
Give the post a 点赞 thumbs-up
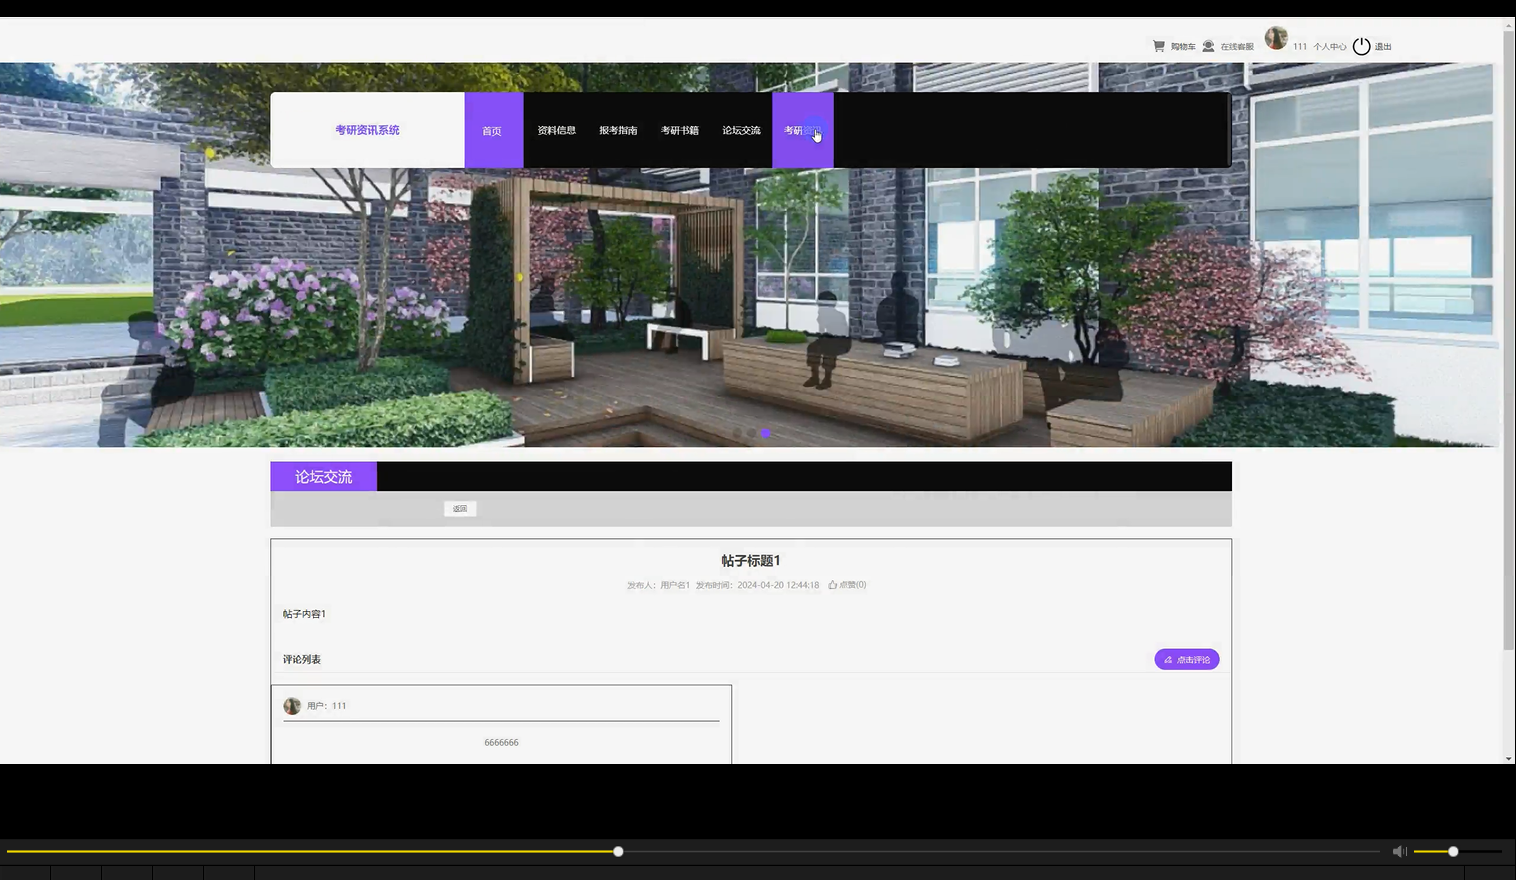pos(847,584)
